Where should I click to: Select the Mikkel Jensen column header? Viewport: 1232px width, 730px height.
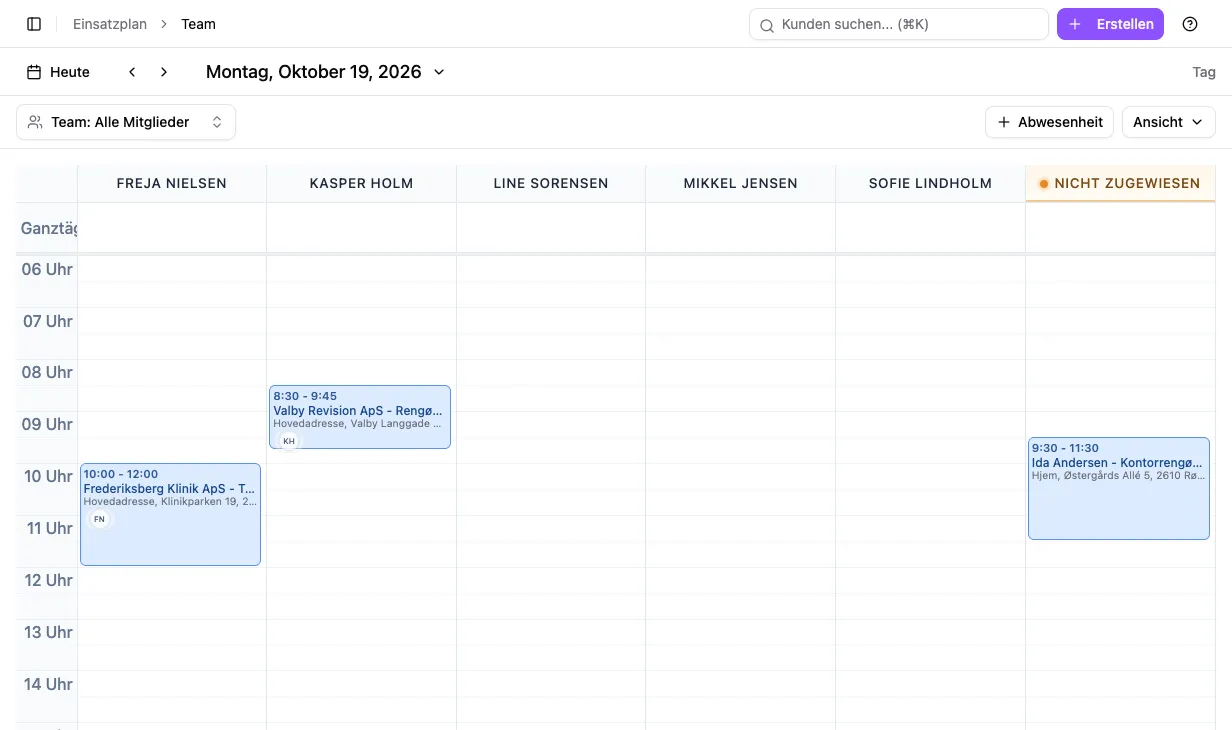741,184
